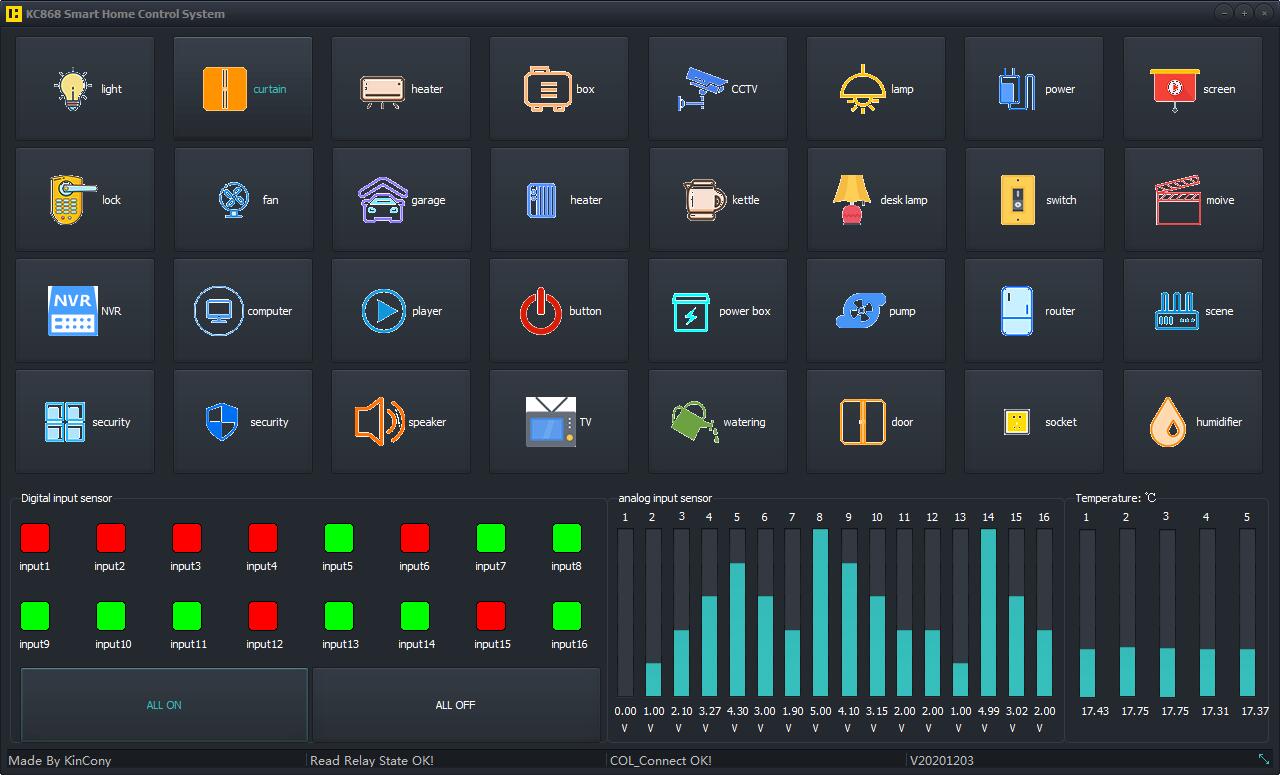
Task: Click the resize icon in status bar
Action: [x=1264, y=760]
